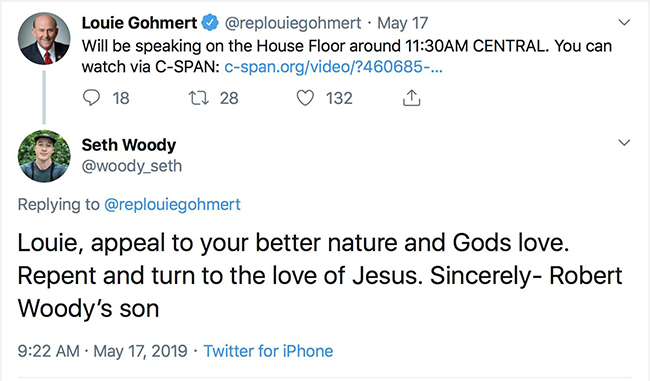Retweet Louie Gohmert's tweet

pyautogui.click(x=199, y=98)
